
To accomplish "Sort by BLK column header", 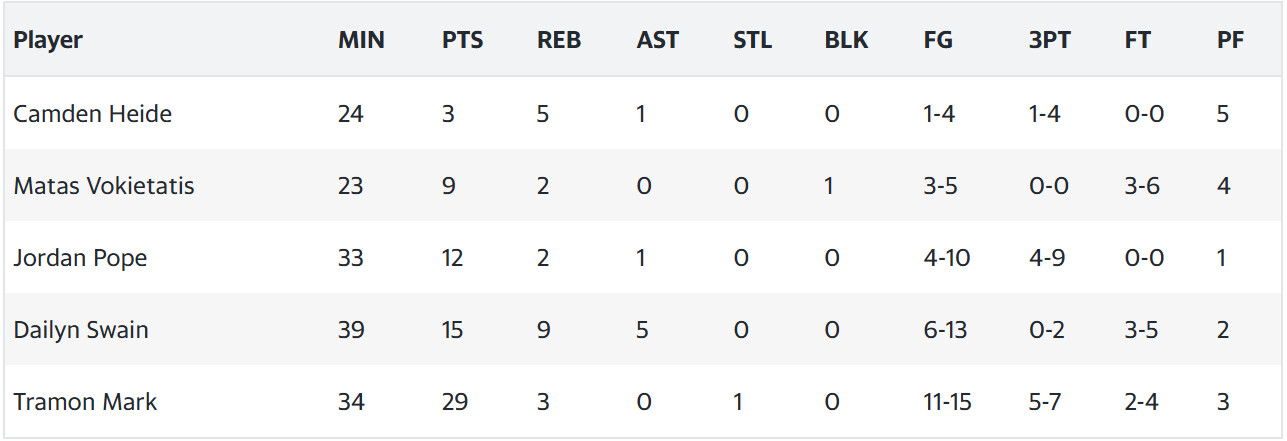I will click(x=846, y=41).
